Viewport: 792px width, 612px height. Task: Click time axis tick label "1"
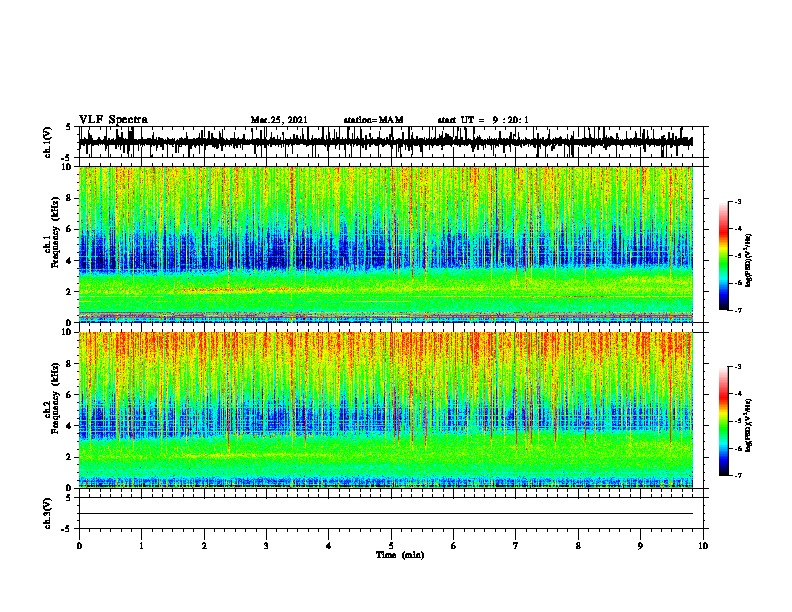click(141, 546)
